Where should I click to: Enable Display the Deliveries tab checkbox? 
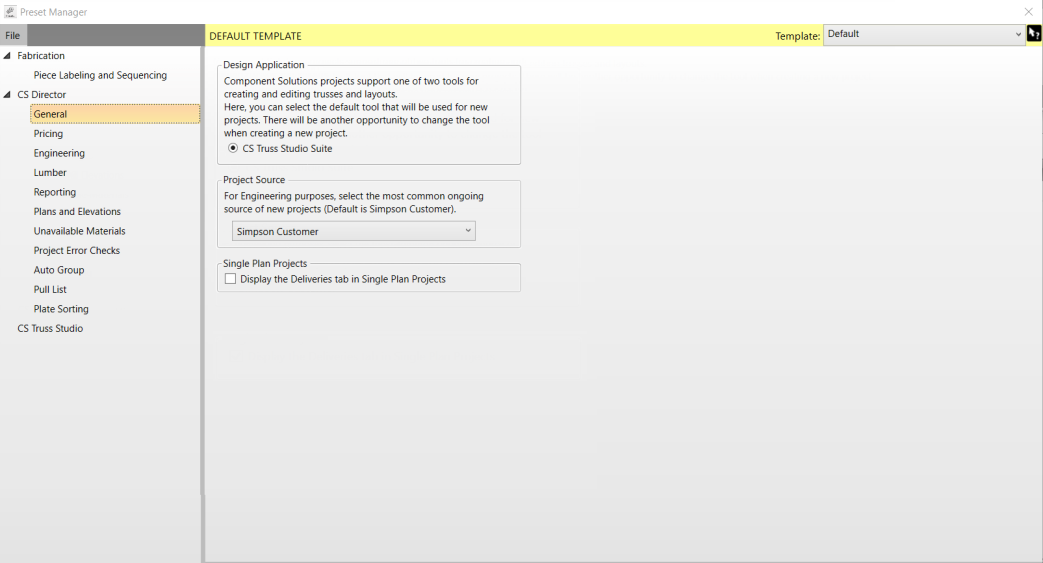(x=230, y=279)
